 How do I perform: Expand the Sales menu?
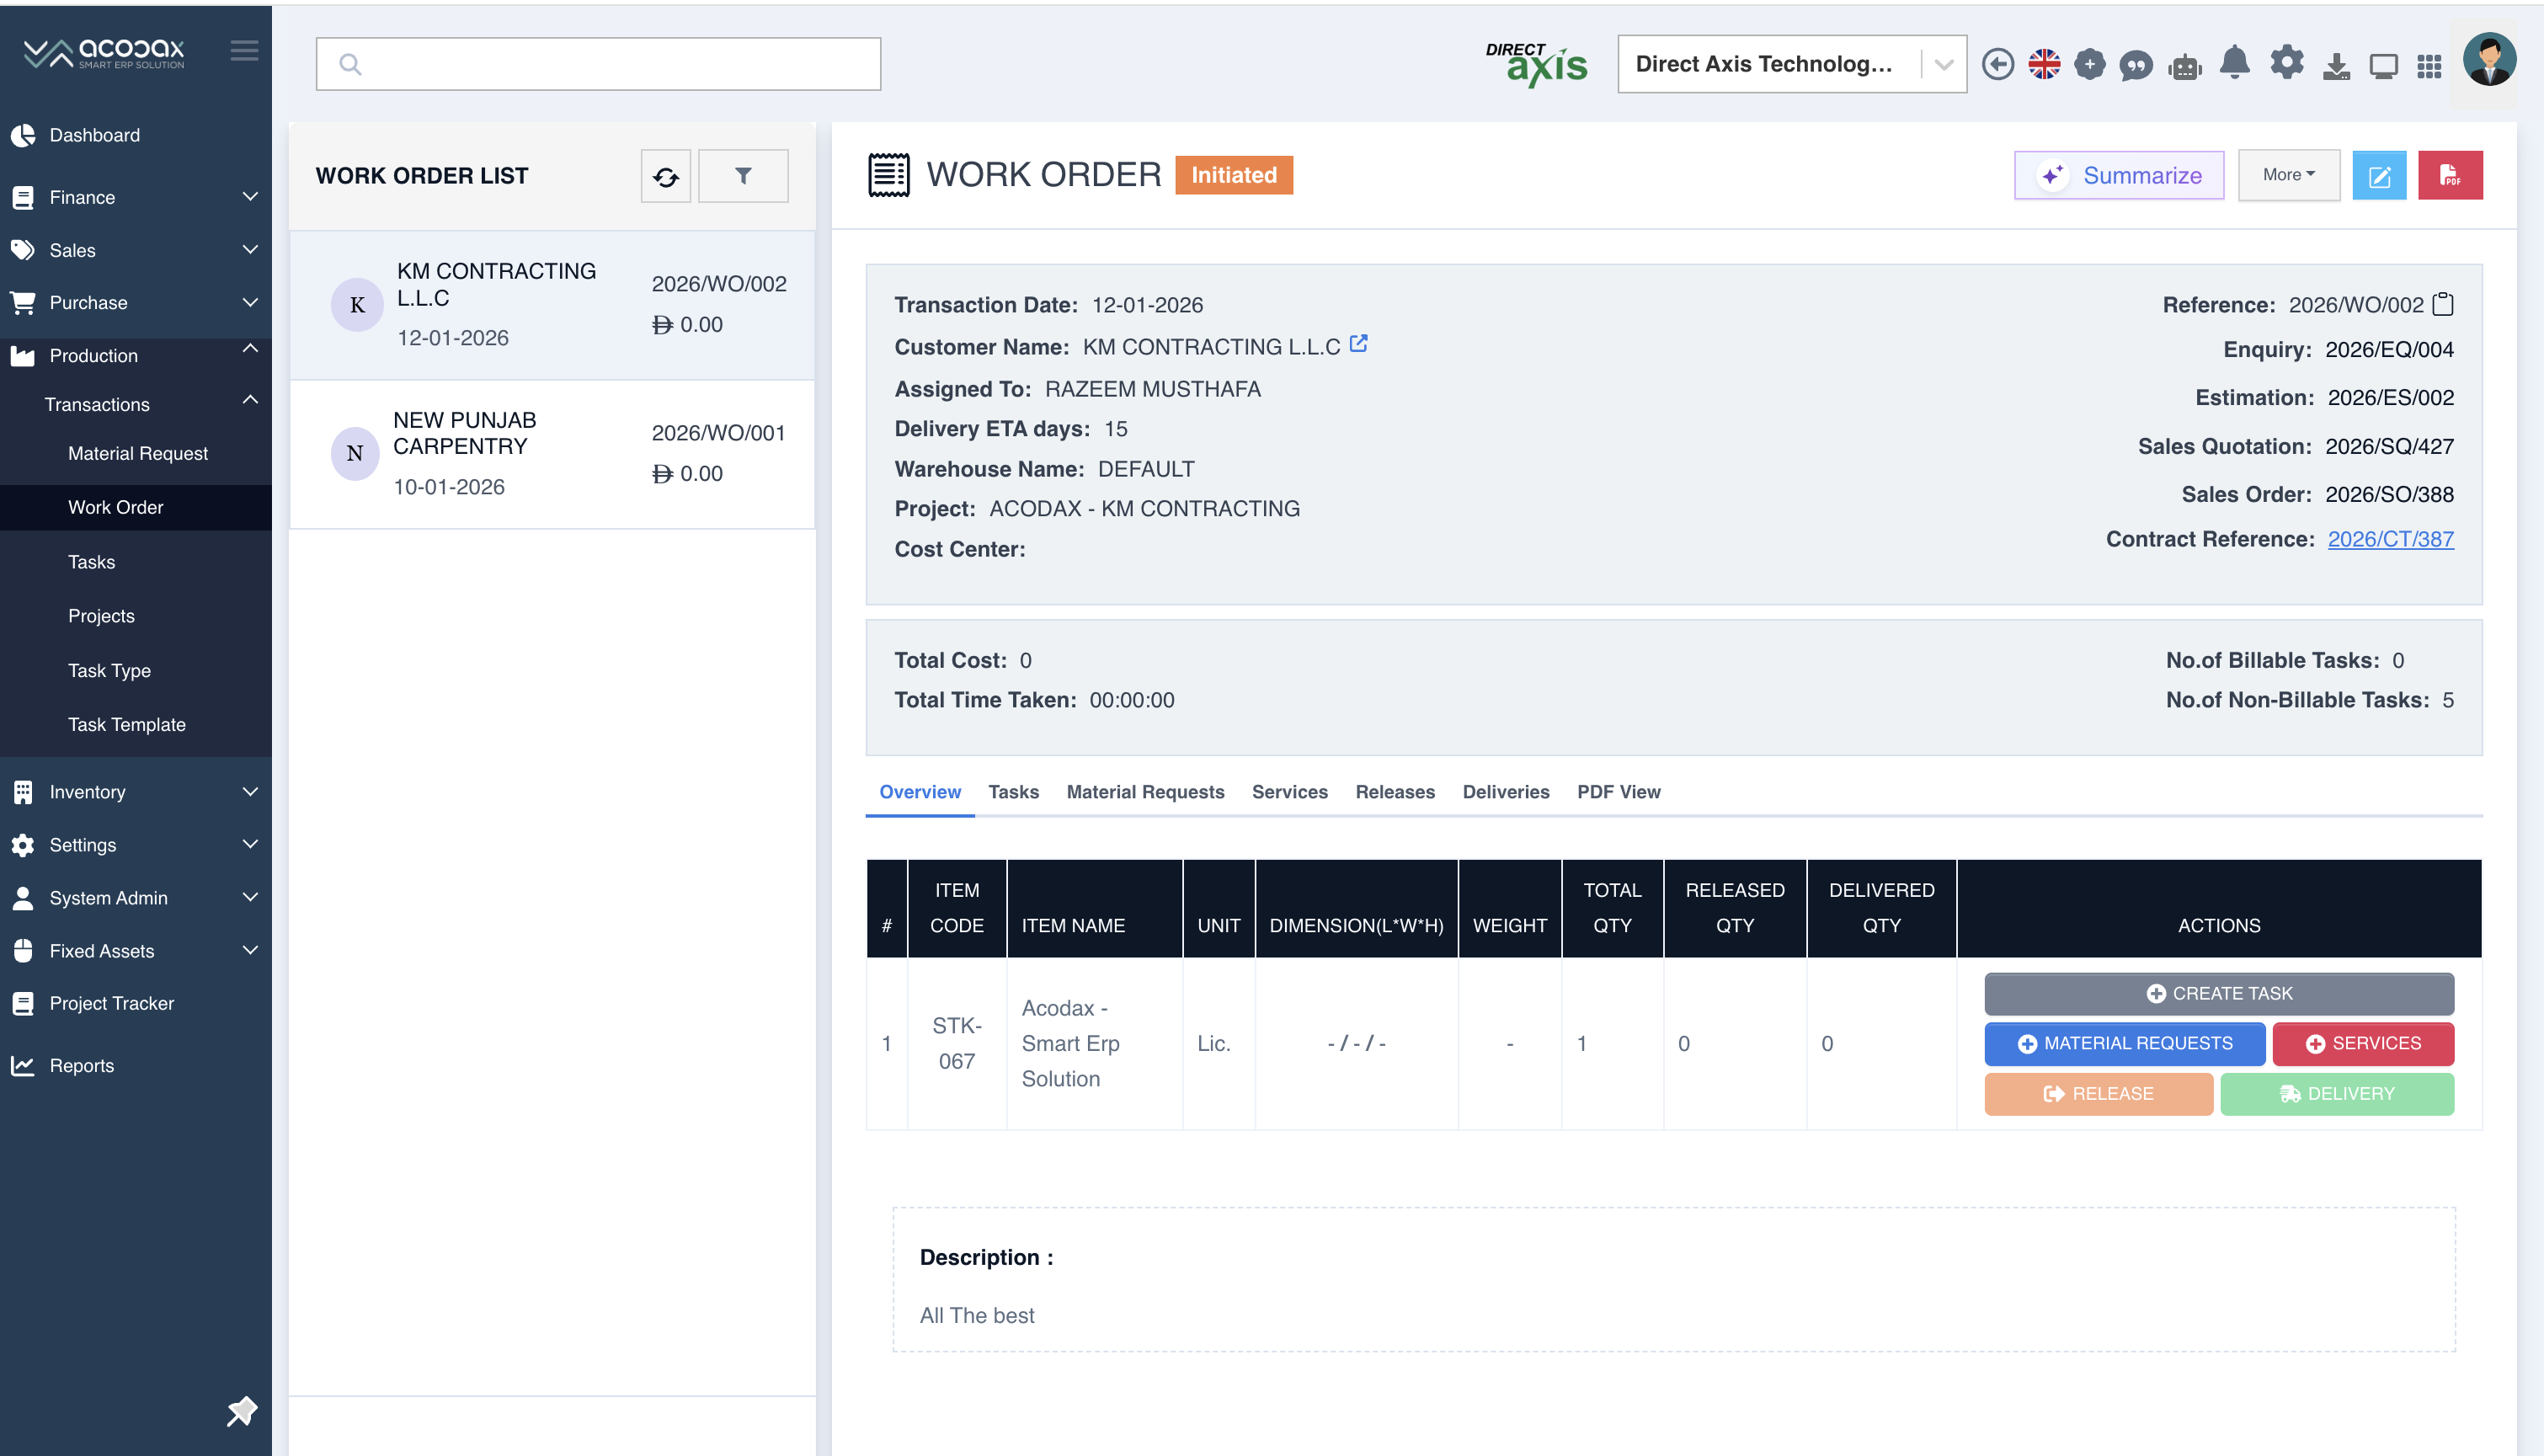[136, 250]
